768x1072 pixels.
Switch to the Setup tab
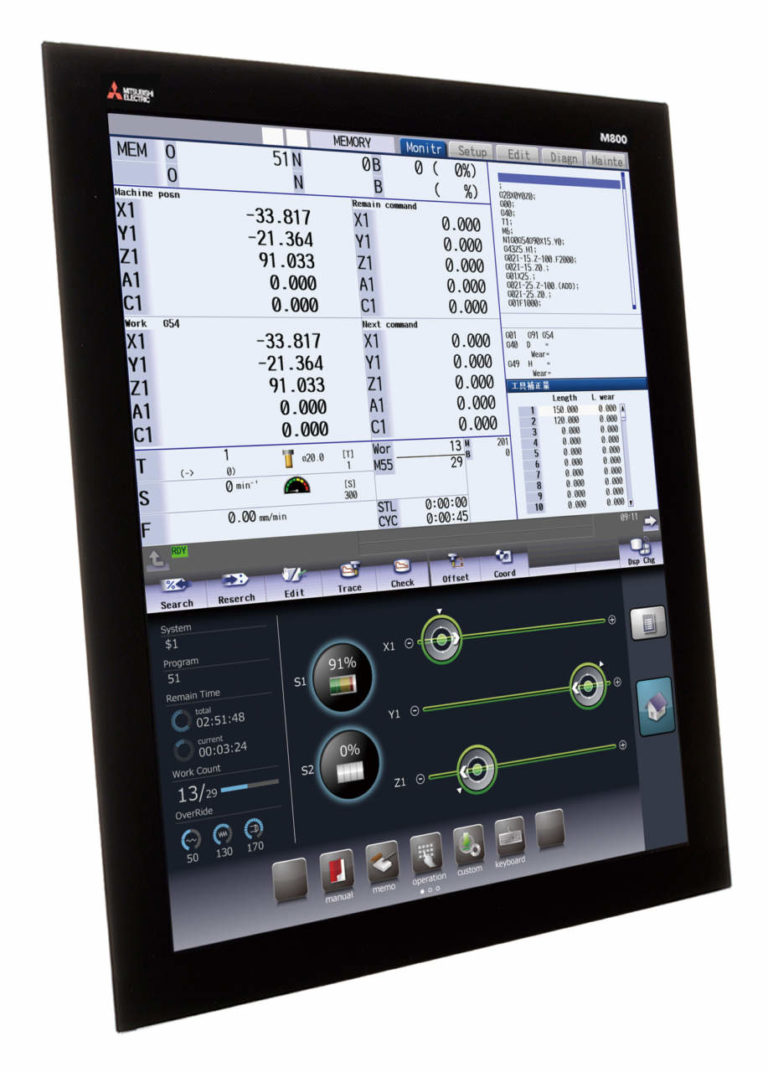coord(471,151)
